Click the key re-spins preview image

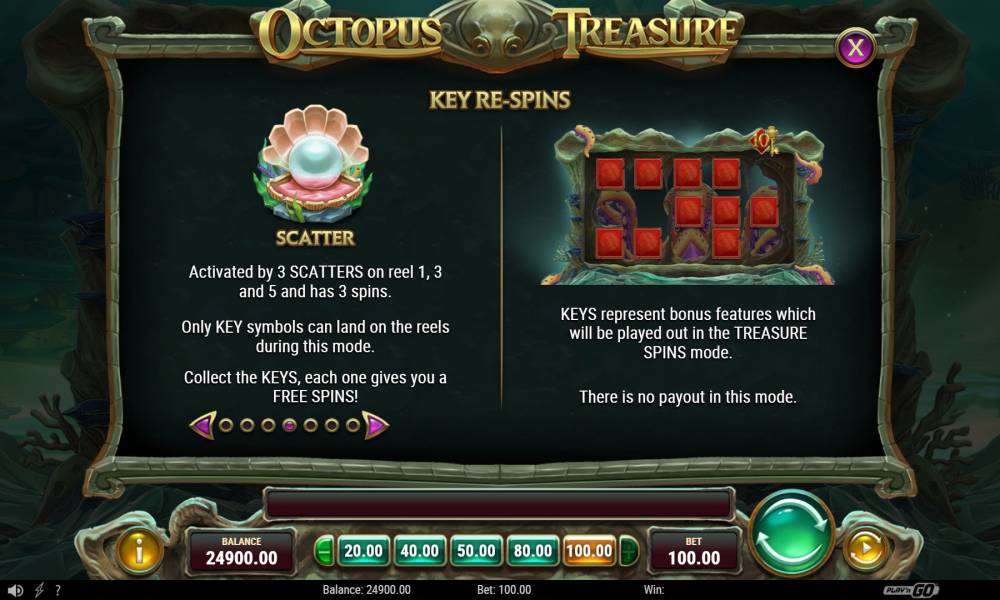tap(688, 205)
